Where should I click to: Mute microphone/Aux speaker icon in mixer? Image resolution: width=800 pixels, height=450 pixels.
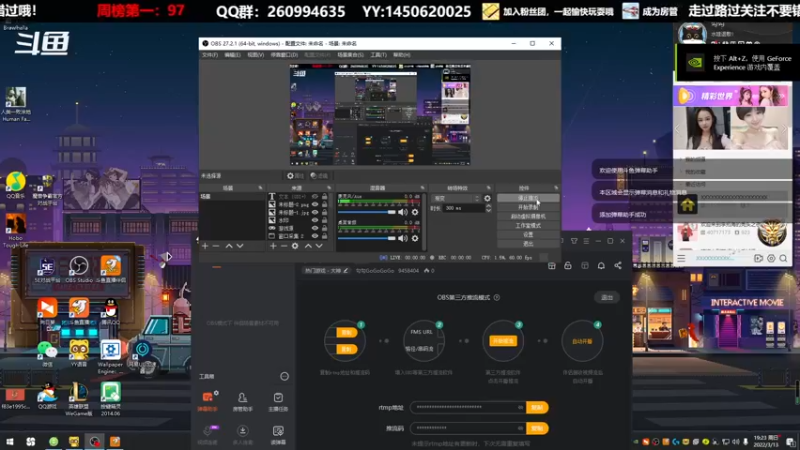403,212
